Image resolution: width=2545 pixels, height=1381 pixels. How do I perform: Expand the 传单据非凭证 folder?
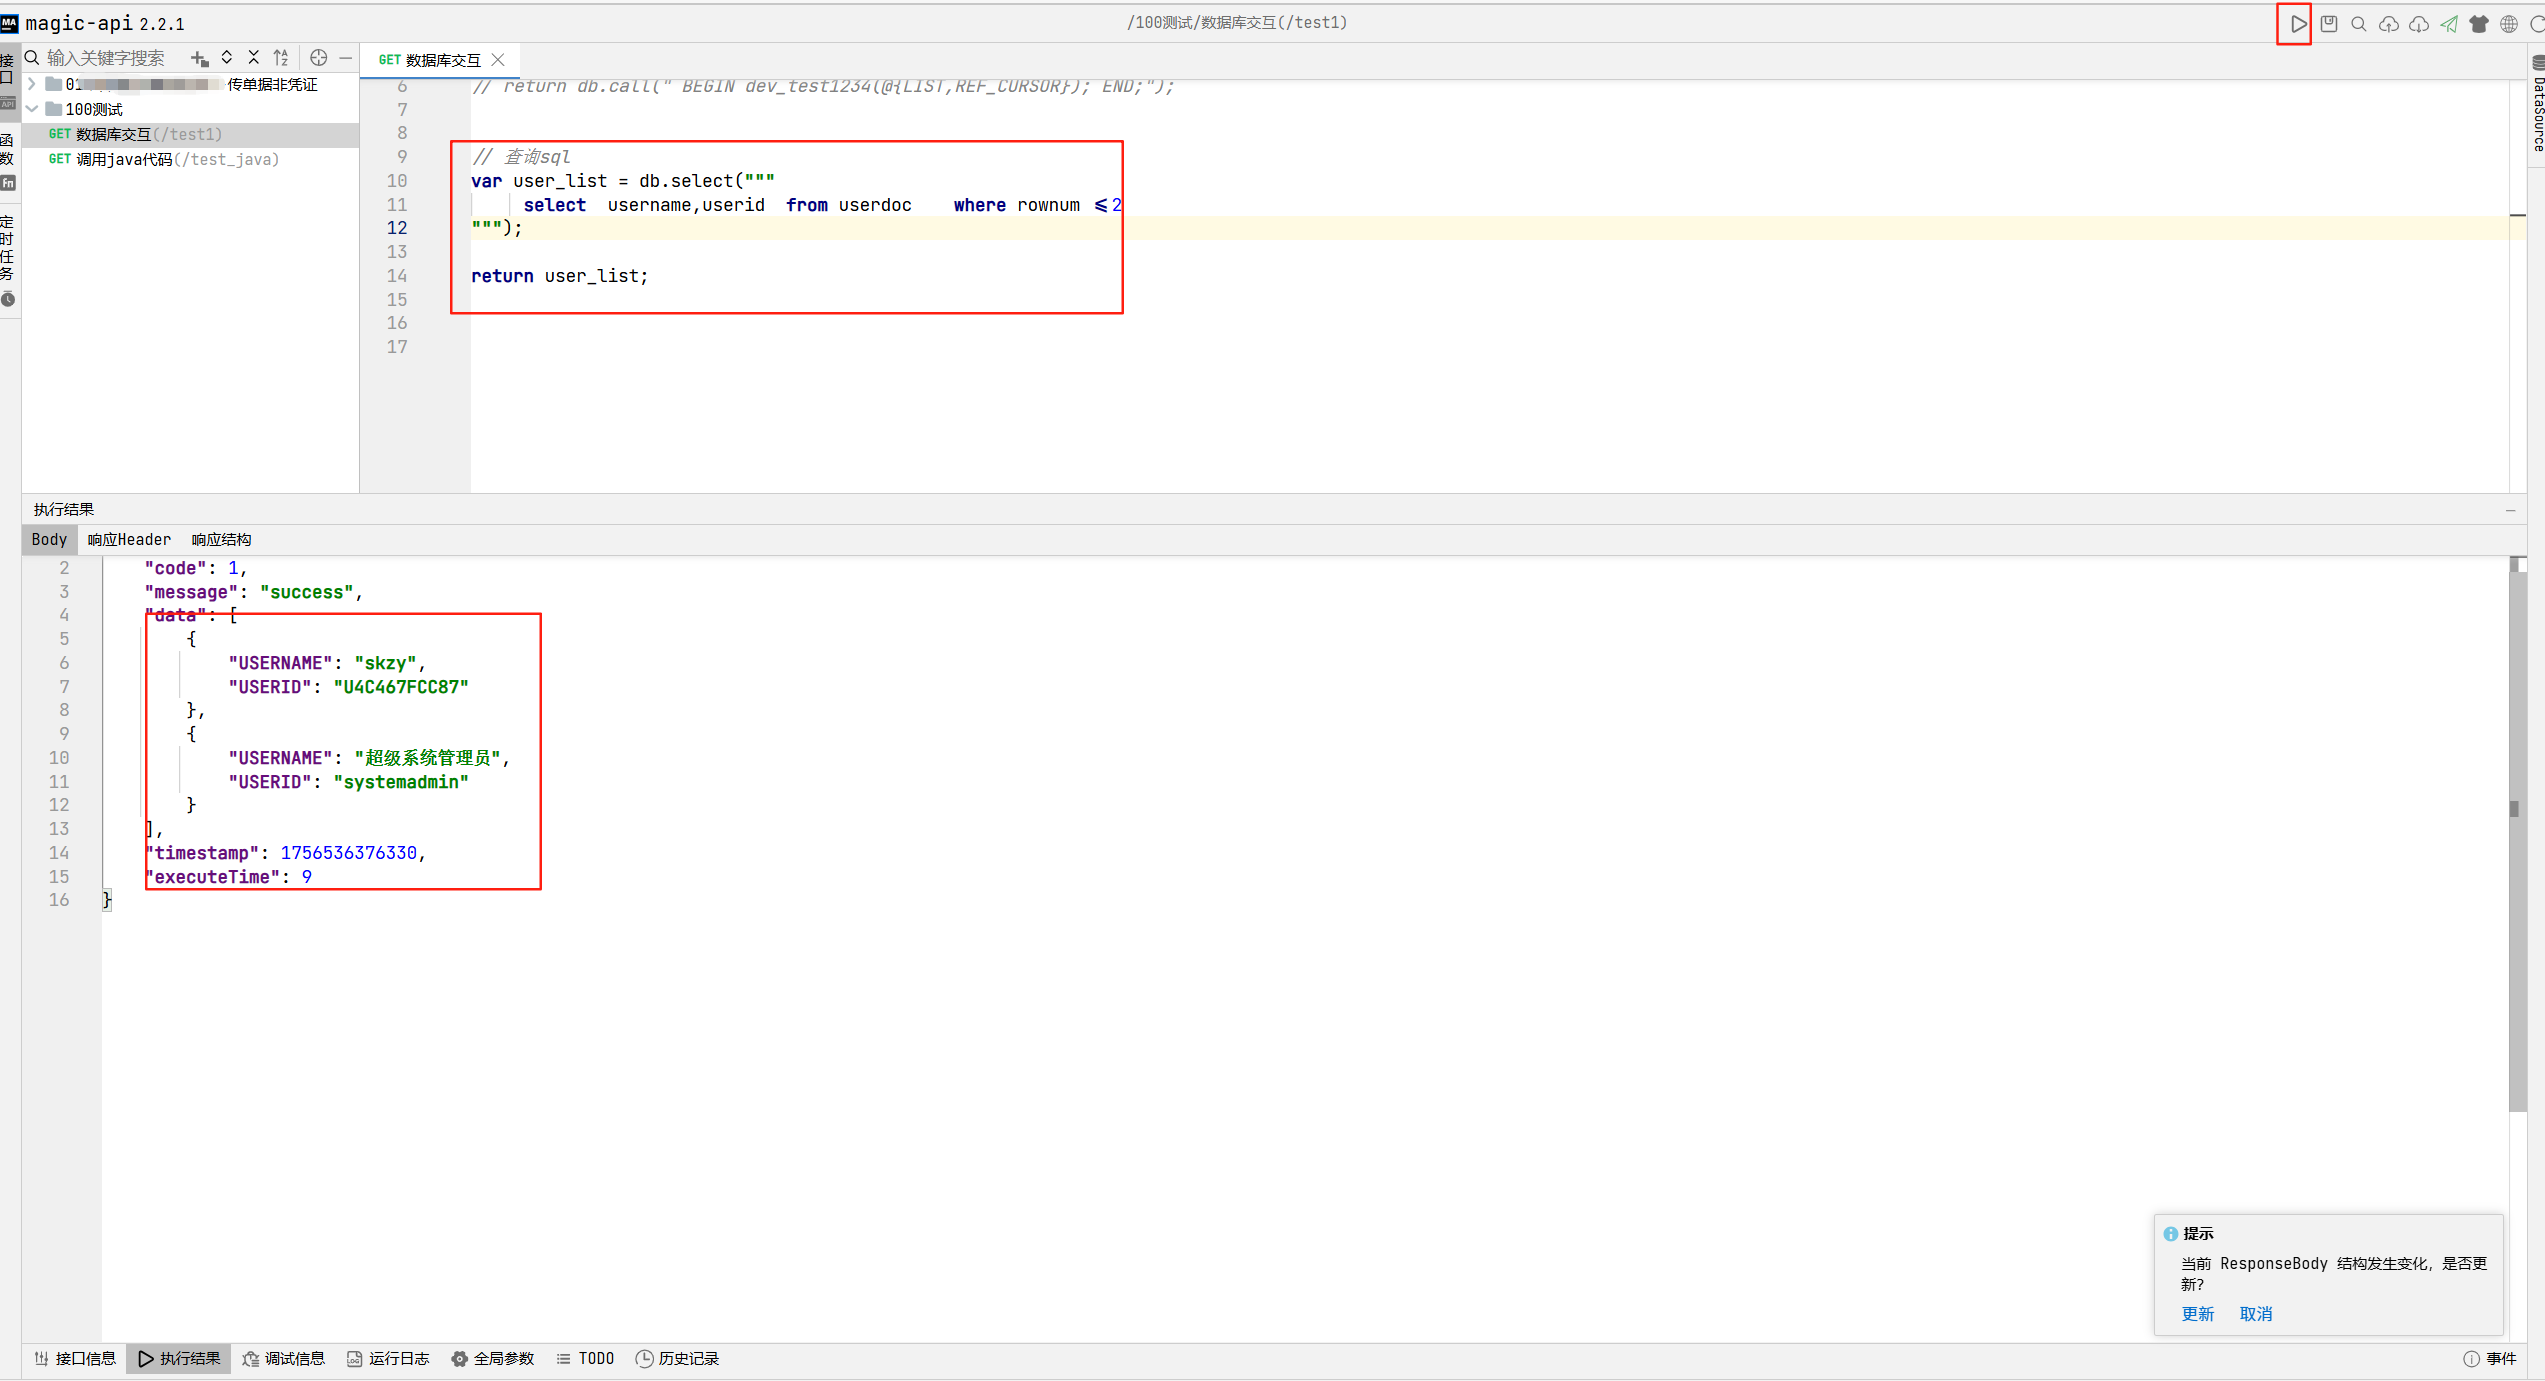31,84
